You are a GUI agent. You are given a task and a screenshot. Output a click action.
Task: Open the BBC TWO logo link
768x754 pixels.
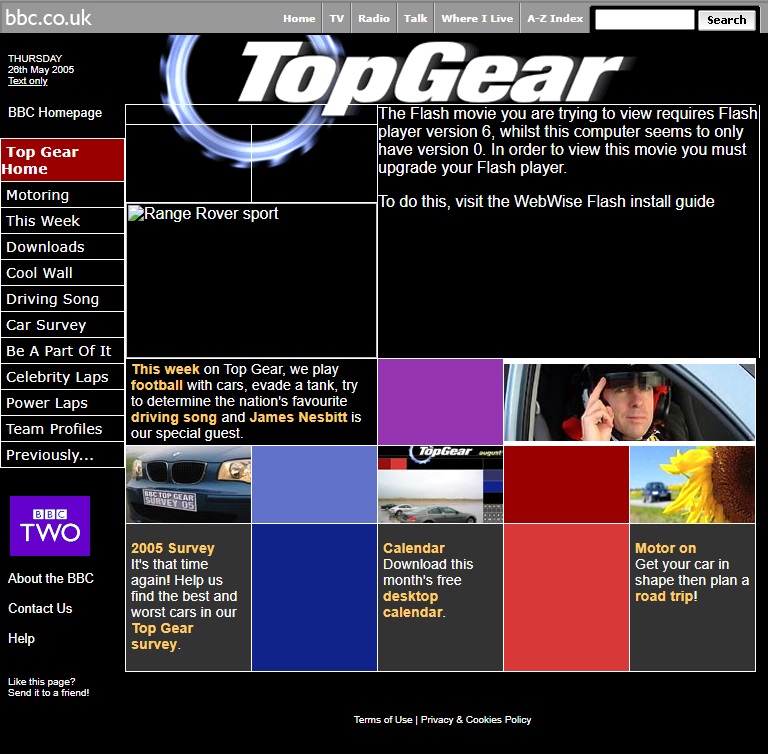(x=50, y=526)
